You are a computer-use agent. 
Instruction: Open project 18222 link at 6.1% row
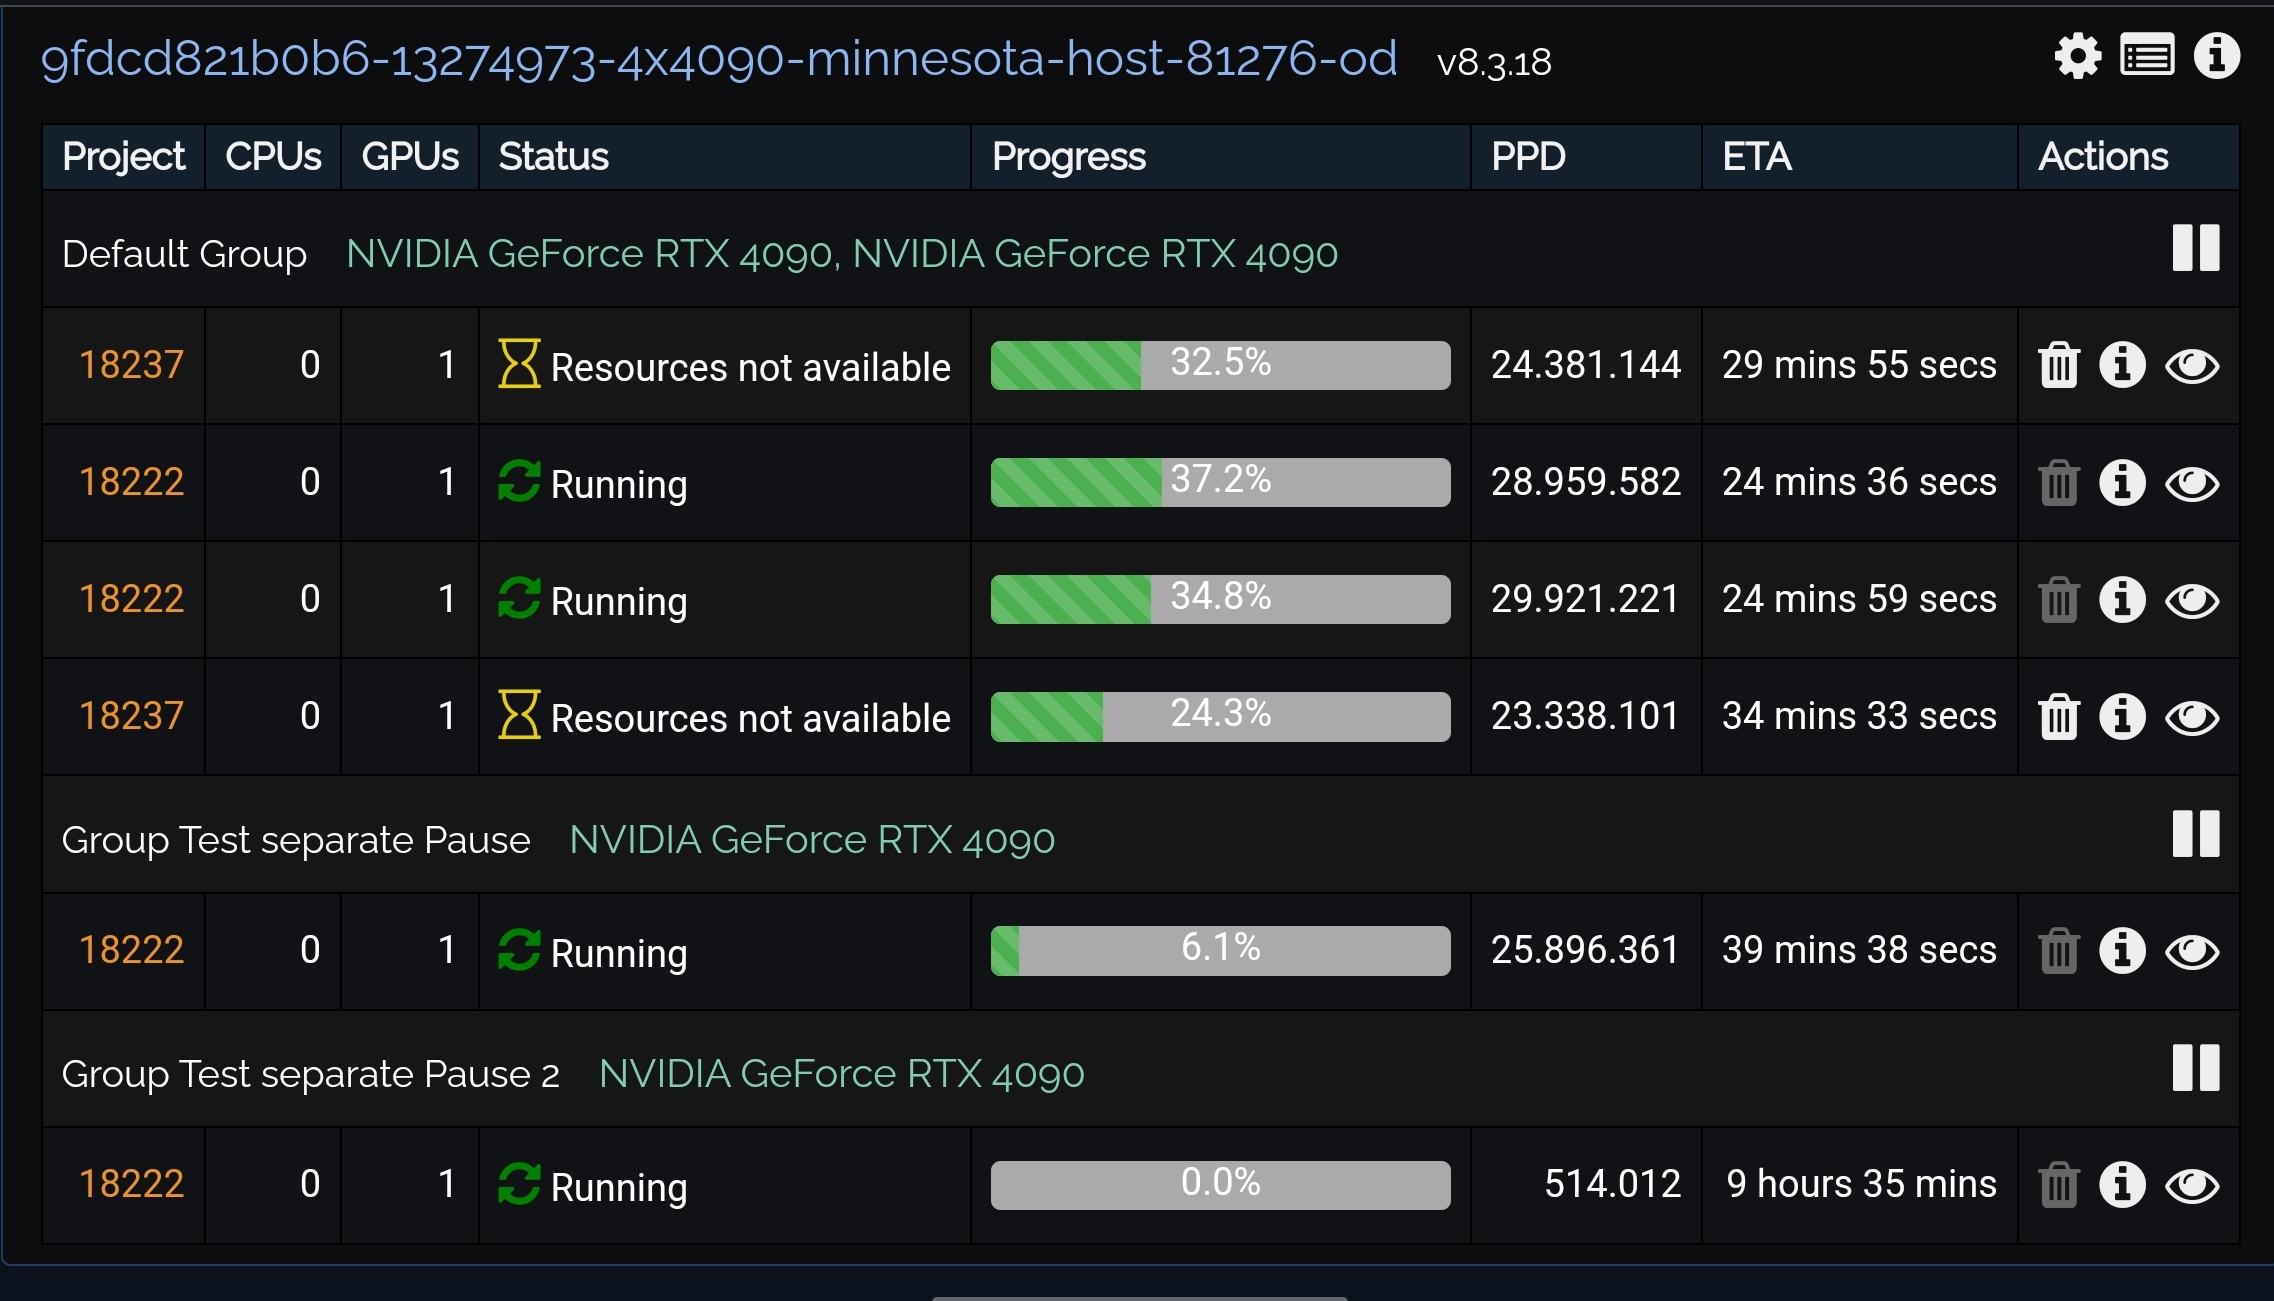[131, 950]
